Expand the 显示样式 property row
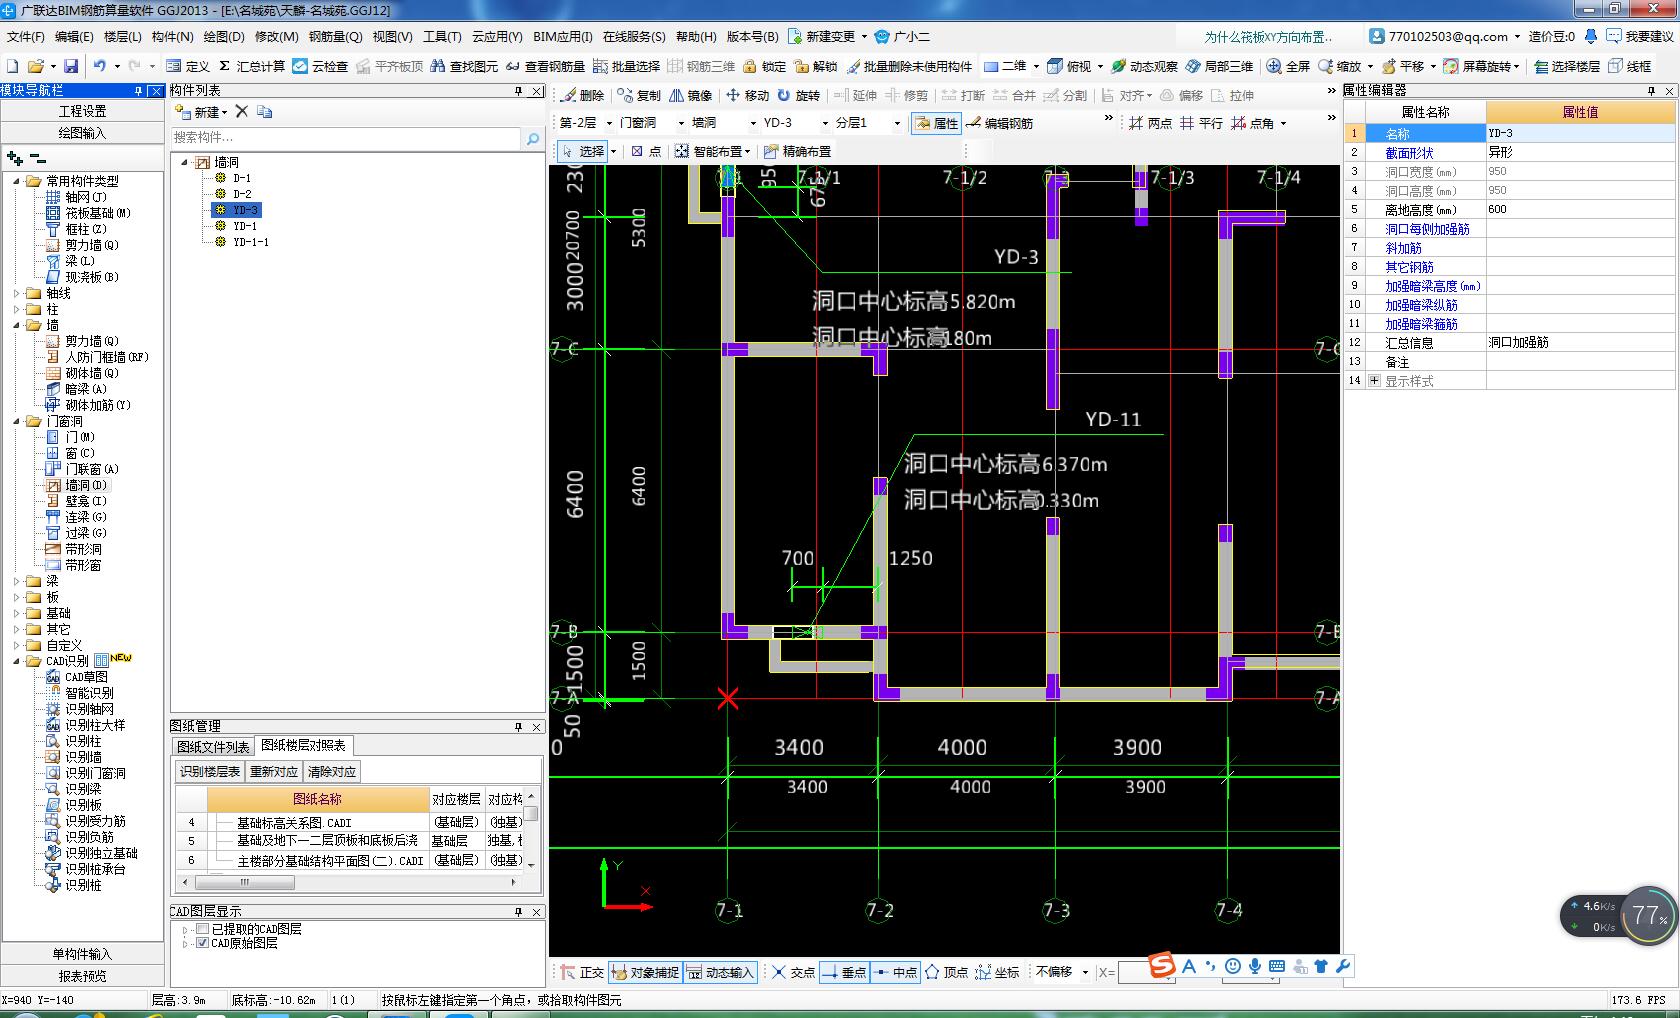Viewport: 1680px width, 1018px height. (1374, 381)
